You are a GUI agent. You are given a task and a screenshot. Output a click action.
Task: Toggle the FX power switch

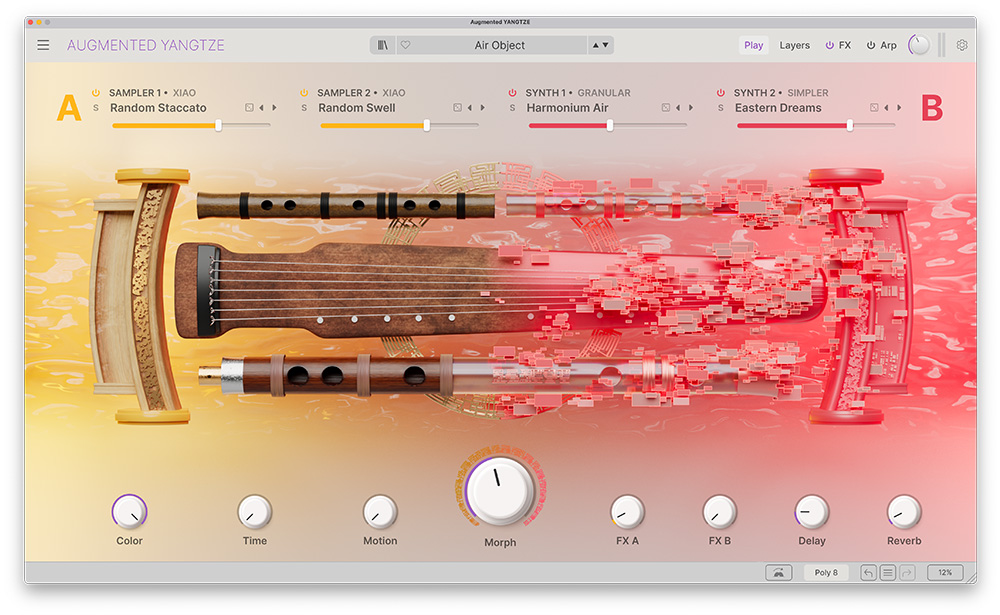829,45
